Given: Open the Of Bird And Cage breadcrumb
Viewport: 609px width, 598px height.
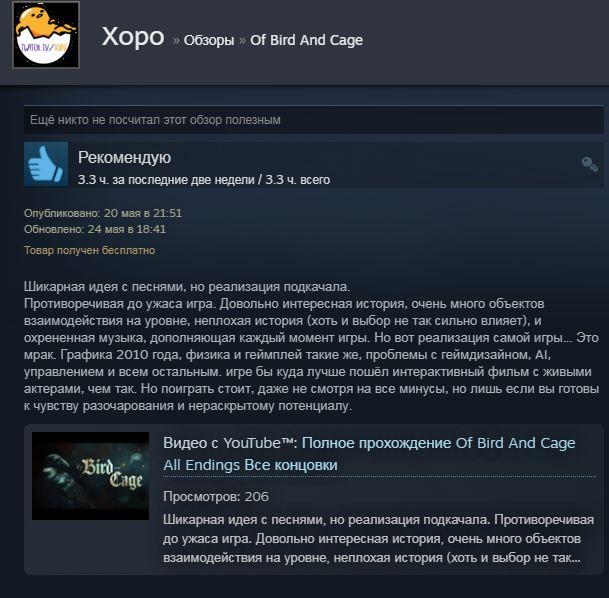Looking at the screenshot, I should click(306, 40).
